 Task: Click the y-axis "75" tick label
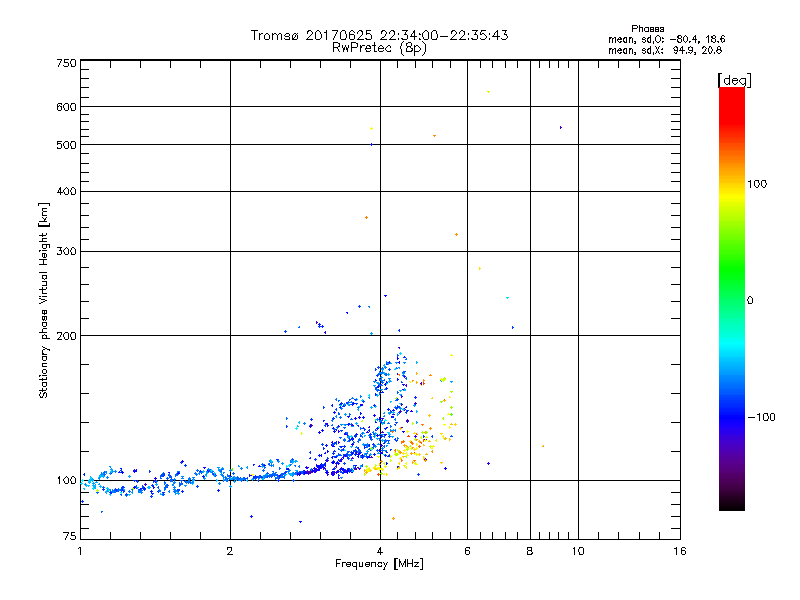click(x=70, y=536)
